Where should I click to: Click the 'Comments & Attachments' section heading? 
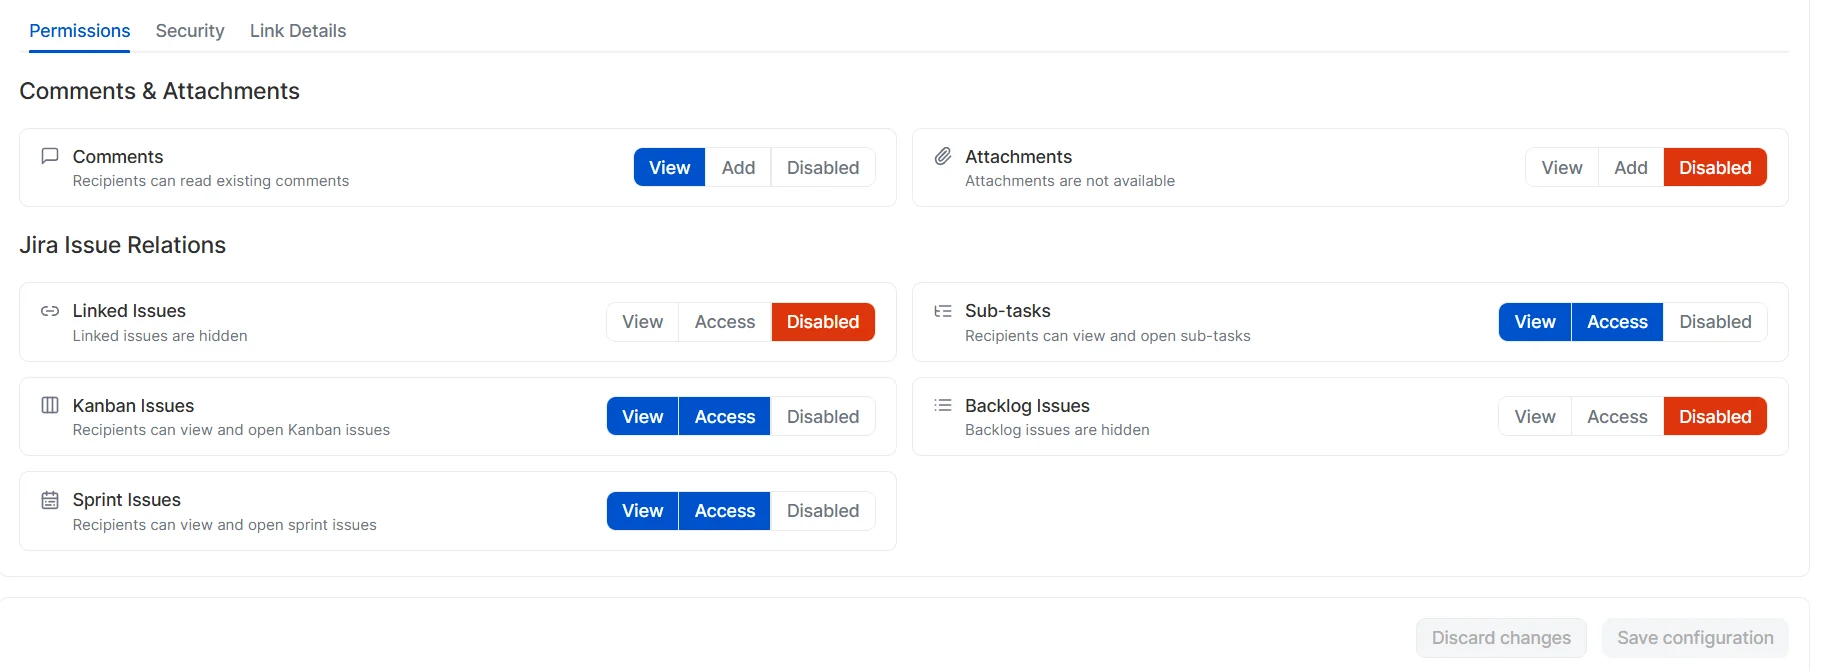(x=159, y=91)
